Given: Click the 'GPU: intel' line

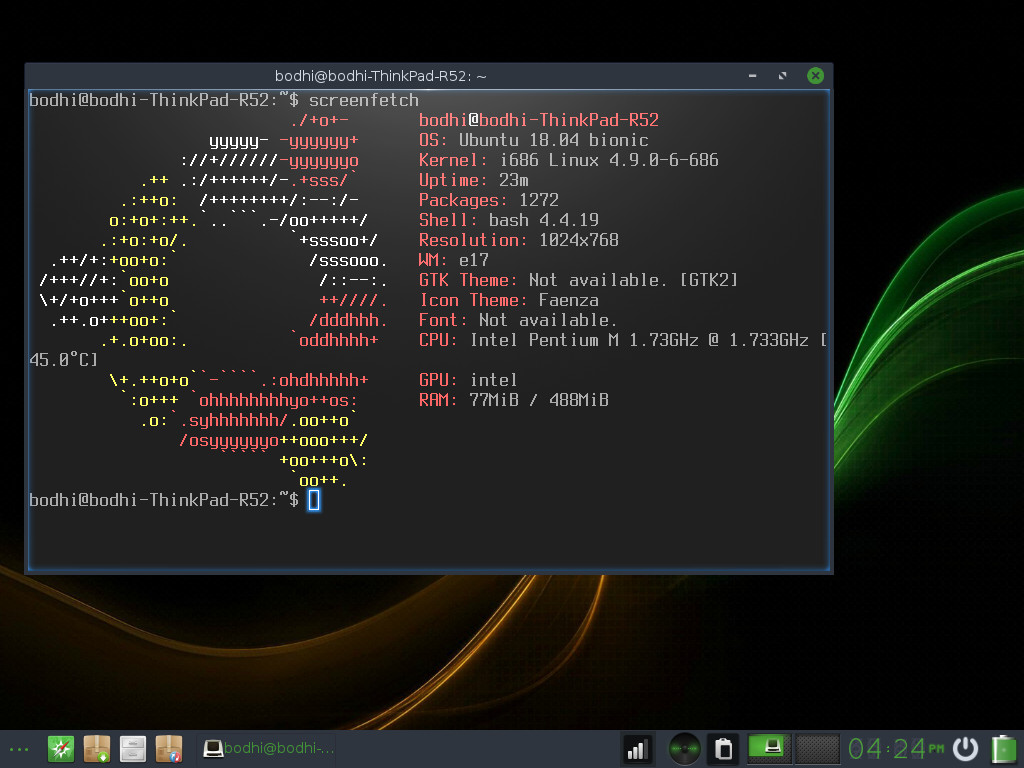Looking at the screenshot, I should coord(468,380).
